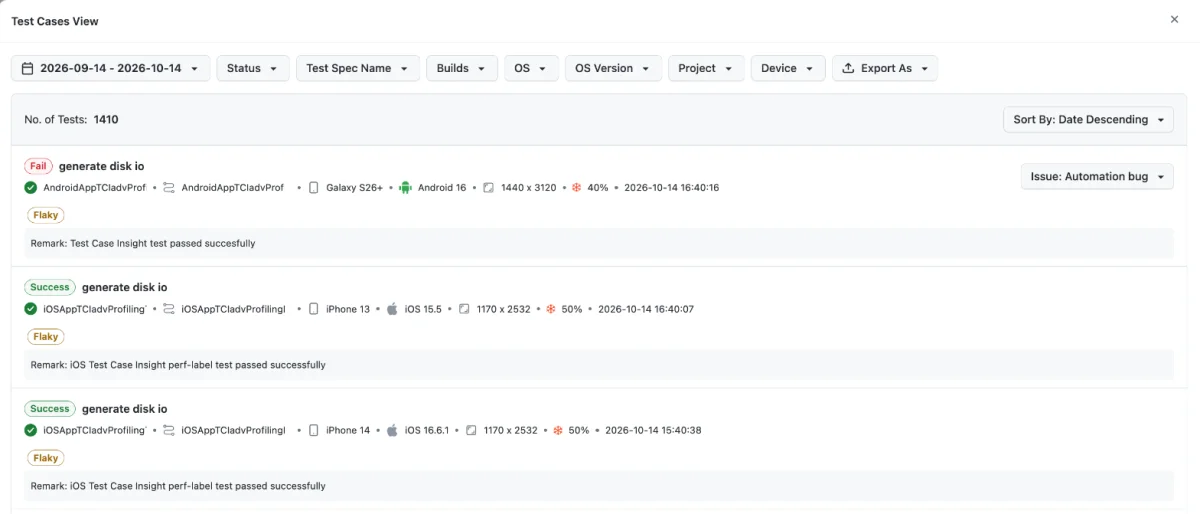Click the 'iPhone 14' device name
The height and width of the screenshot is (514, 1200).
tap(348, 431)
